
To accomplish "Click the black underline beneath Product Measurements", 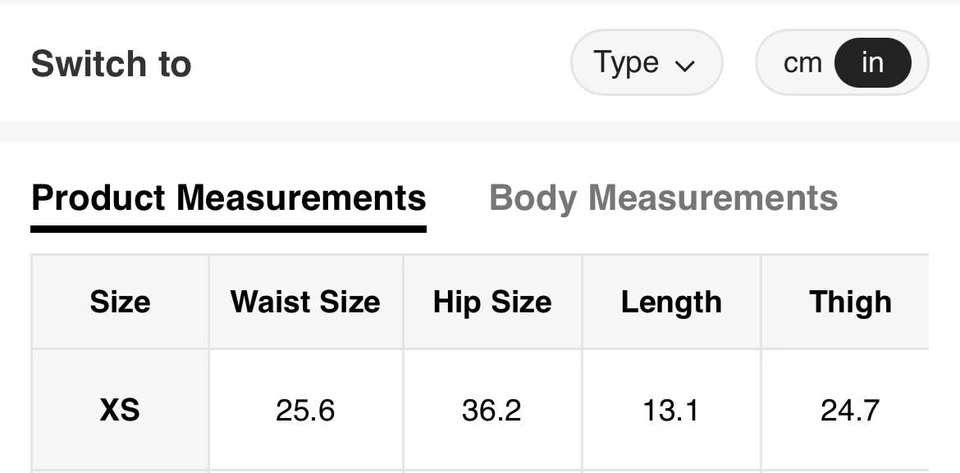I will point(228,229).
